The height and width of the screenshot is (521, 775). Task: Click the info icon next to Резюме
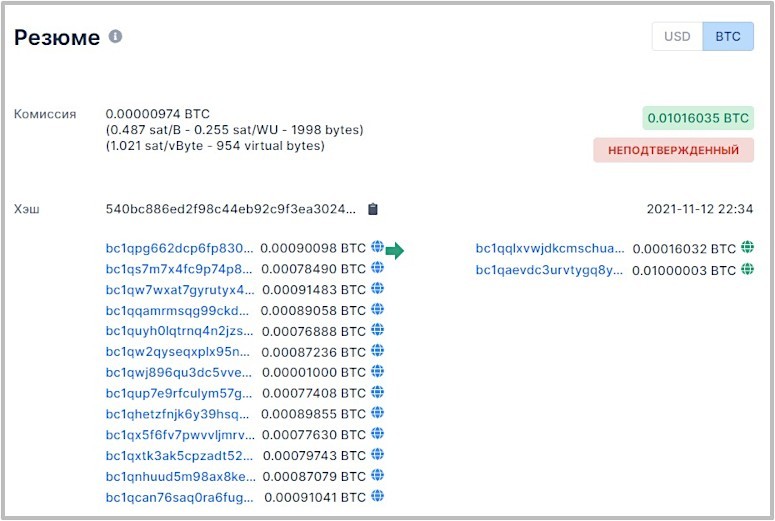(x=115, y=37)
